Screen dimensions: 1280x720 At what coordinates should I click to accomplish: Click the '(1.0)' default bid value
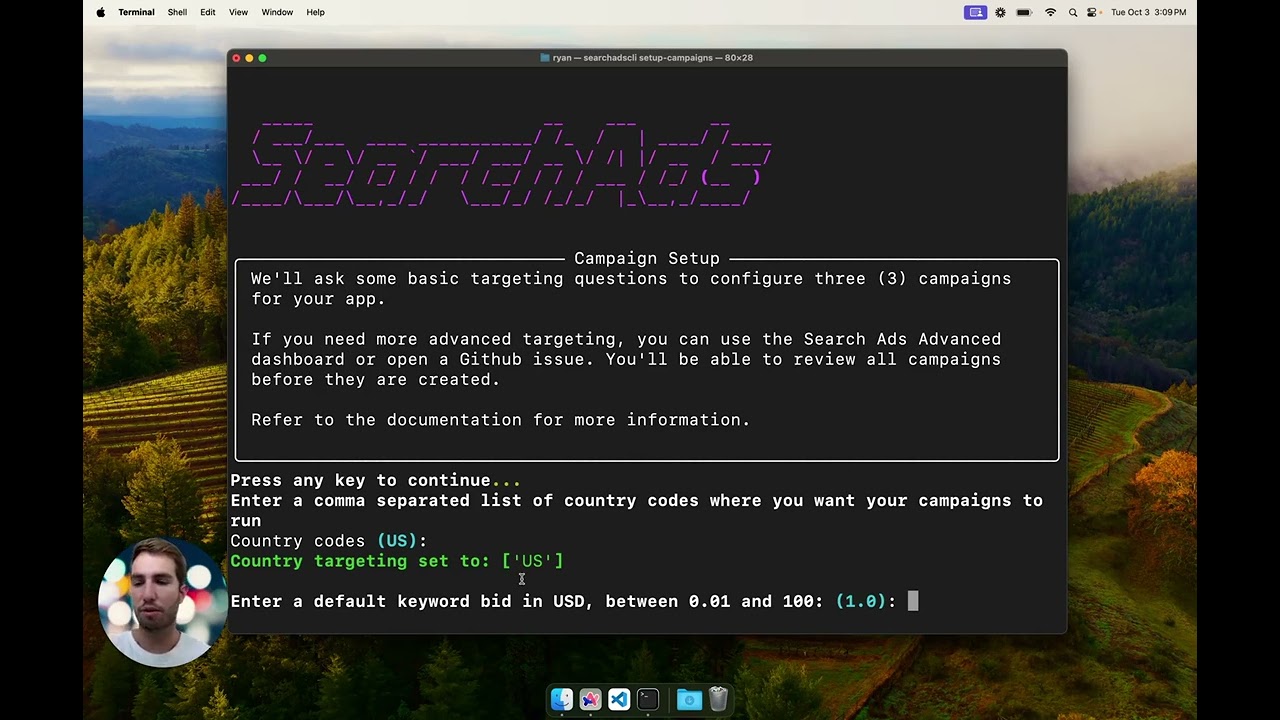pos(861,601)
